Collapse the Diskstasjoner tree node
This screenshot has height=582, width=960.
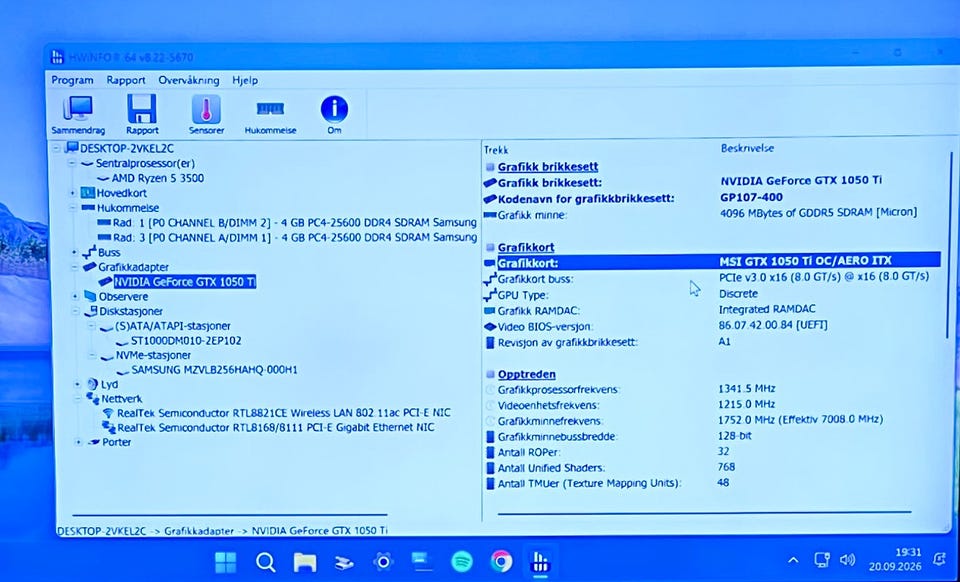[x=75, y=311]
